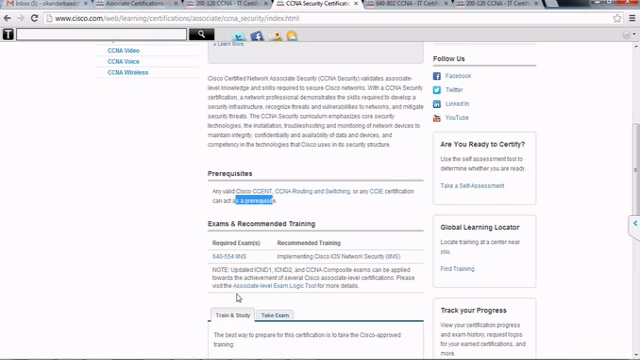The image size is (640, 360).
Task: Click the IINS link in Recommended Training
Action: tap(393, 257)
